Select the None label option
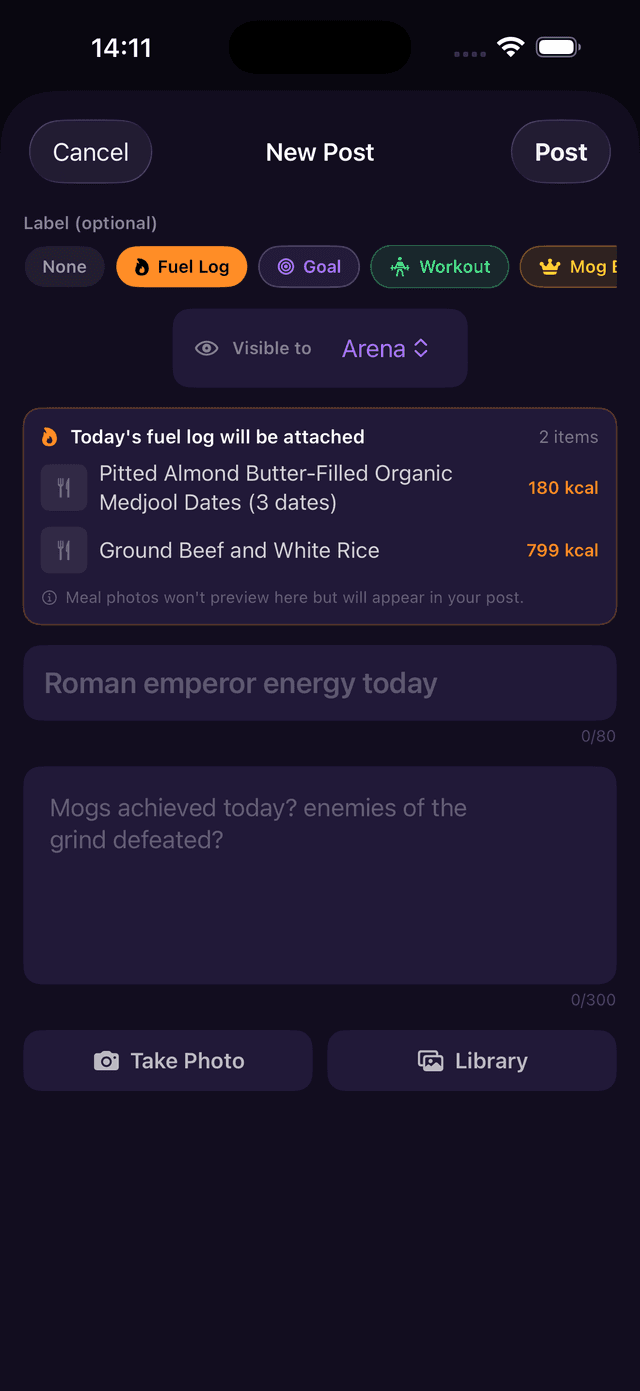Image resolution: width=640 pixels, height=1391 pixels. tap(64, 267)
